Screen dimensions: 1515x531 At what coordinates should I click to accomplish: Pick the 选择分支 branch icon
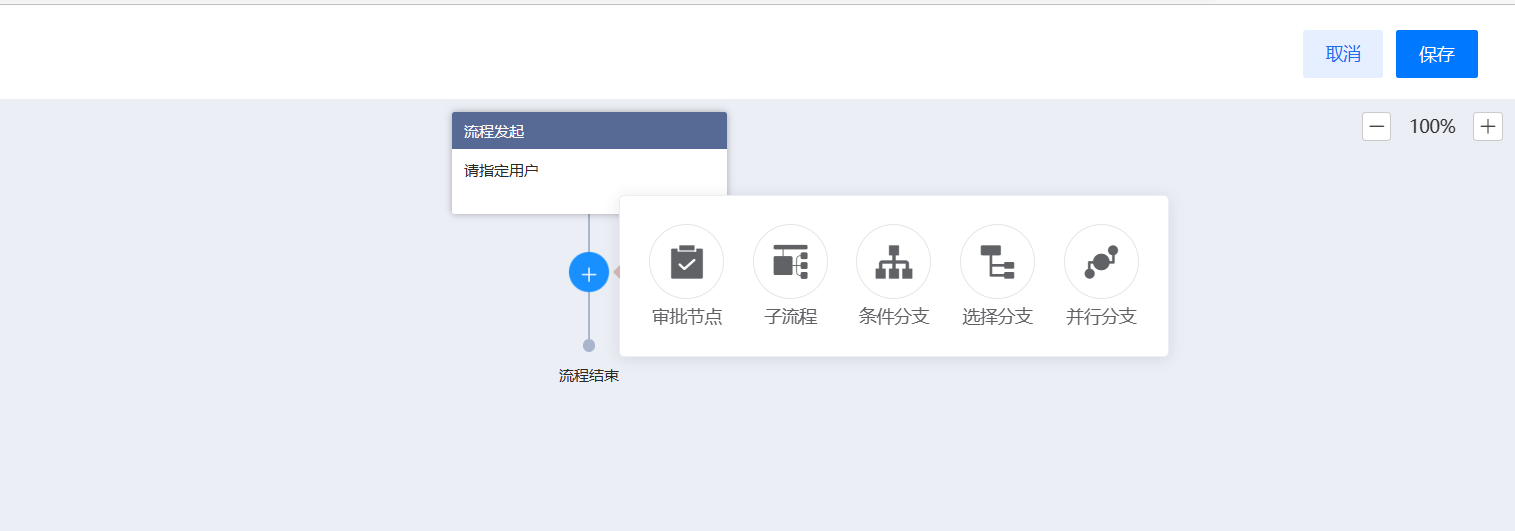point(997,262)
